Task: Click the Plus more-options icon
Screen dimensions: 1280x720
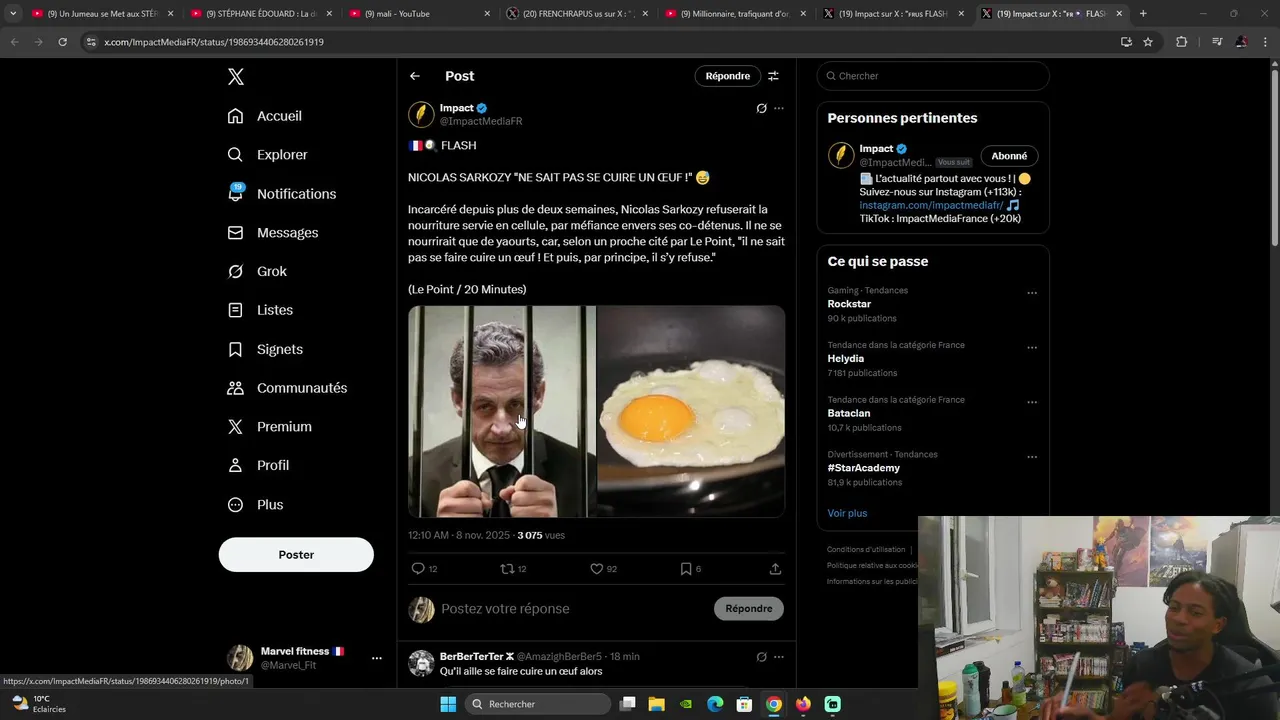Action: pos(235,505)
